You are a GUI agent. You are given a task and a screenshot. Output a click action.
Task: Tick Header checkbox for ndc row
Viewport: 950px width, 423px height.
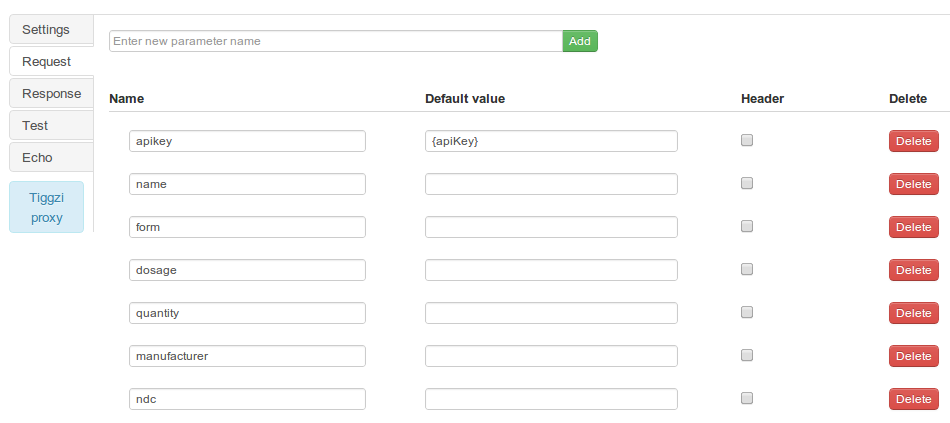tap(747, 398)
